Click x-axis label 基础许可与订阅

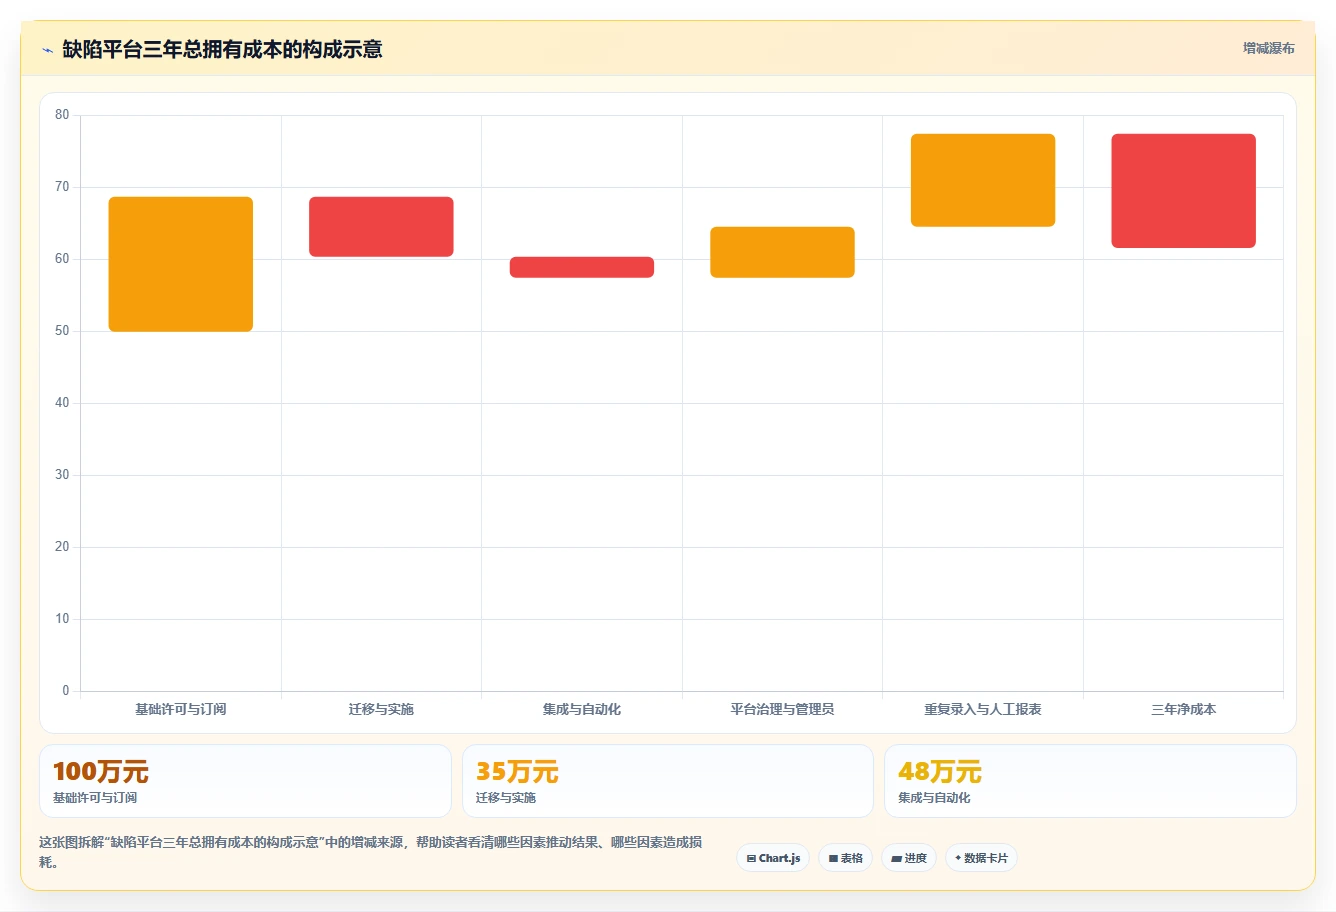(x=181, y=709)
